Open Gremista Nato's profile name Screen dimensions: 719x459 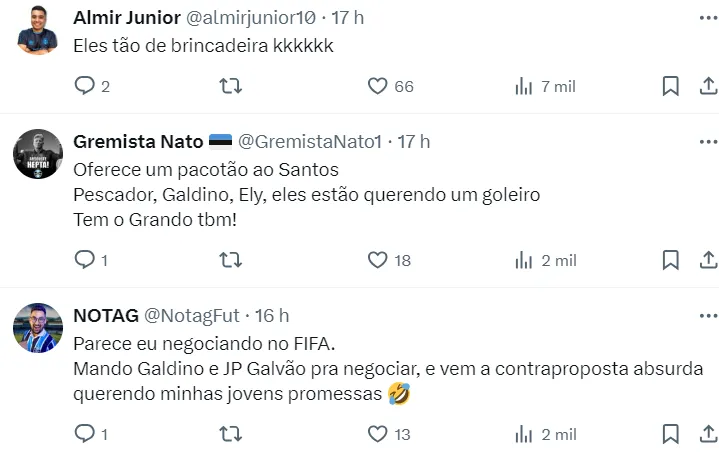click(138, 142)
